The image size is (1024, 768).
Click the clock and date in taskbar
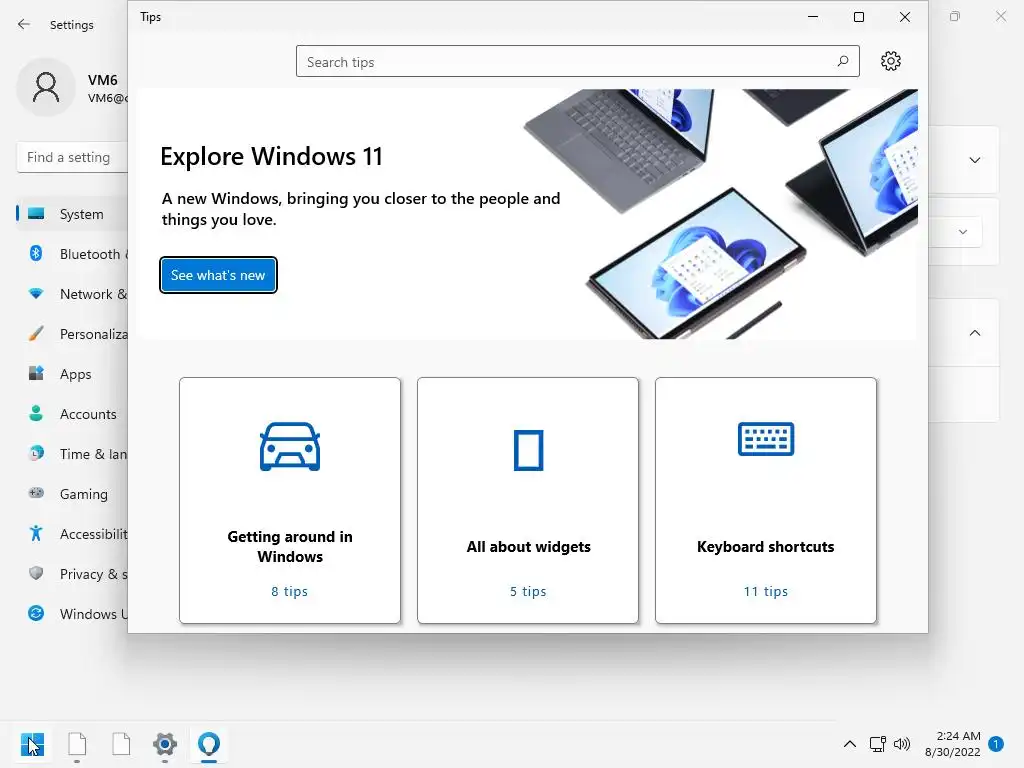tap(953, 744)
